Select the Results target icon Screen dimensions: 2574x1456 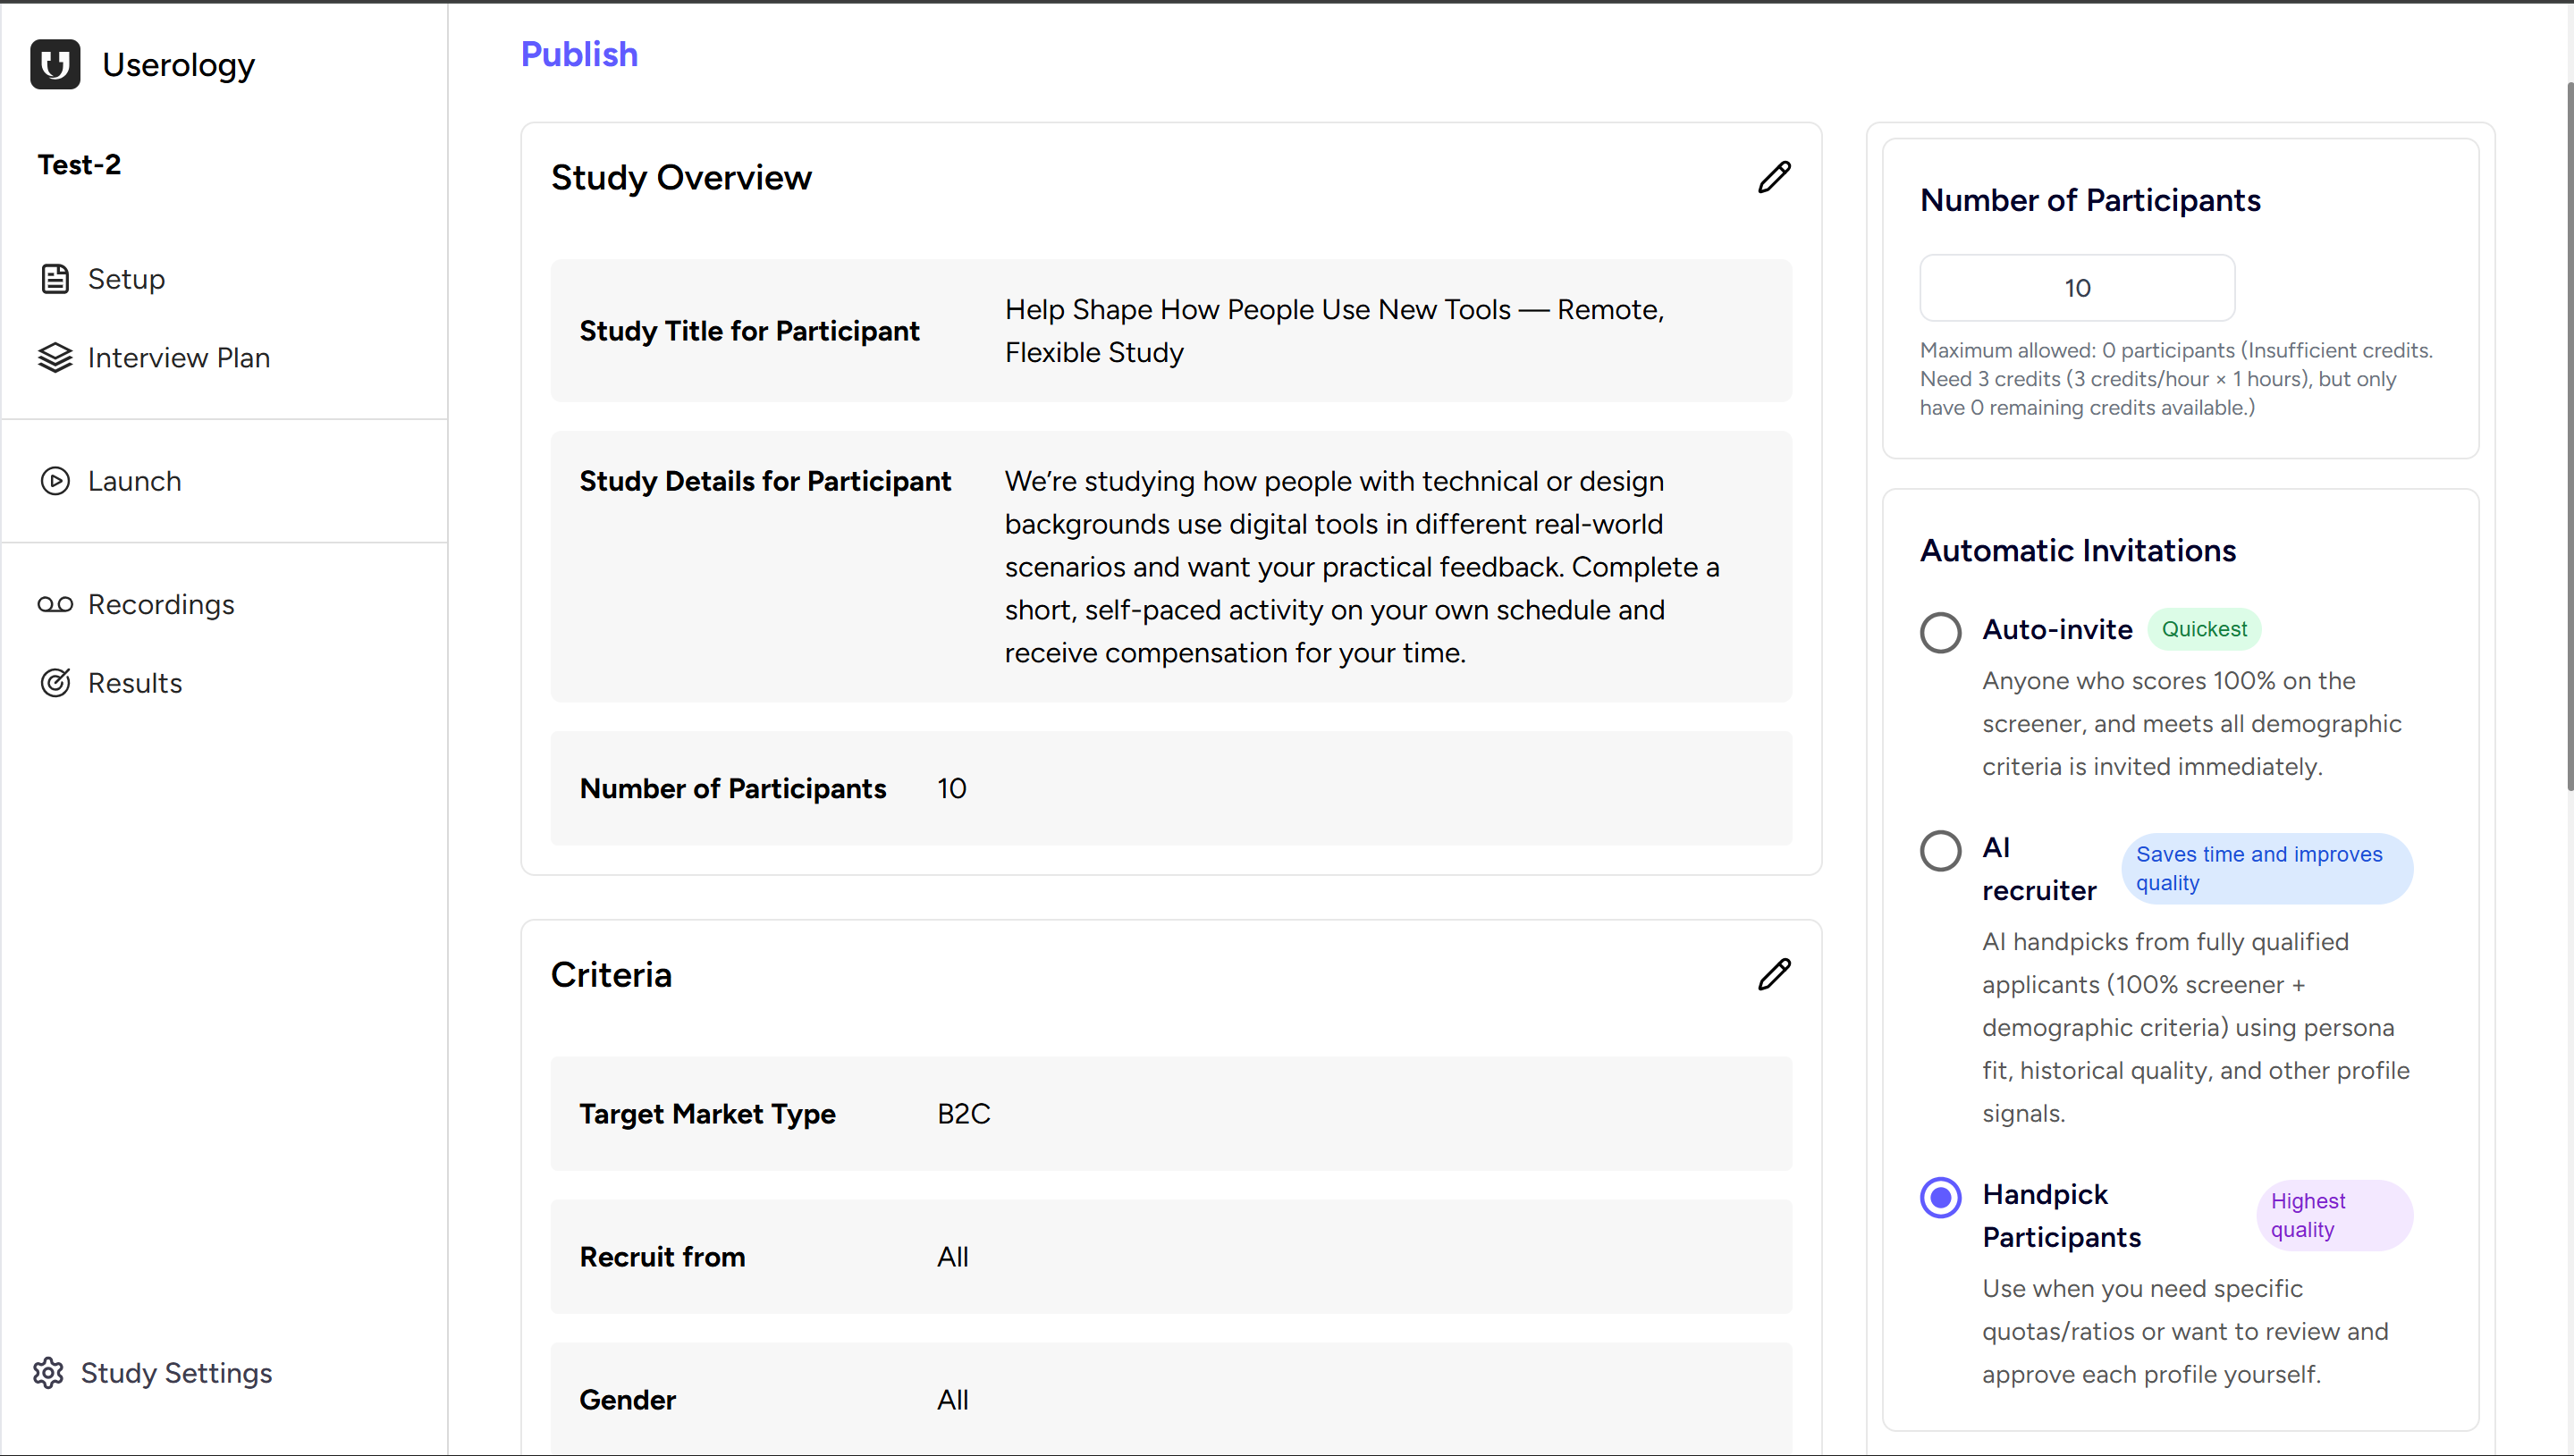tap(54, 682)
